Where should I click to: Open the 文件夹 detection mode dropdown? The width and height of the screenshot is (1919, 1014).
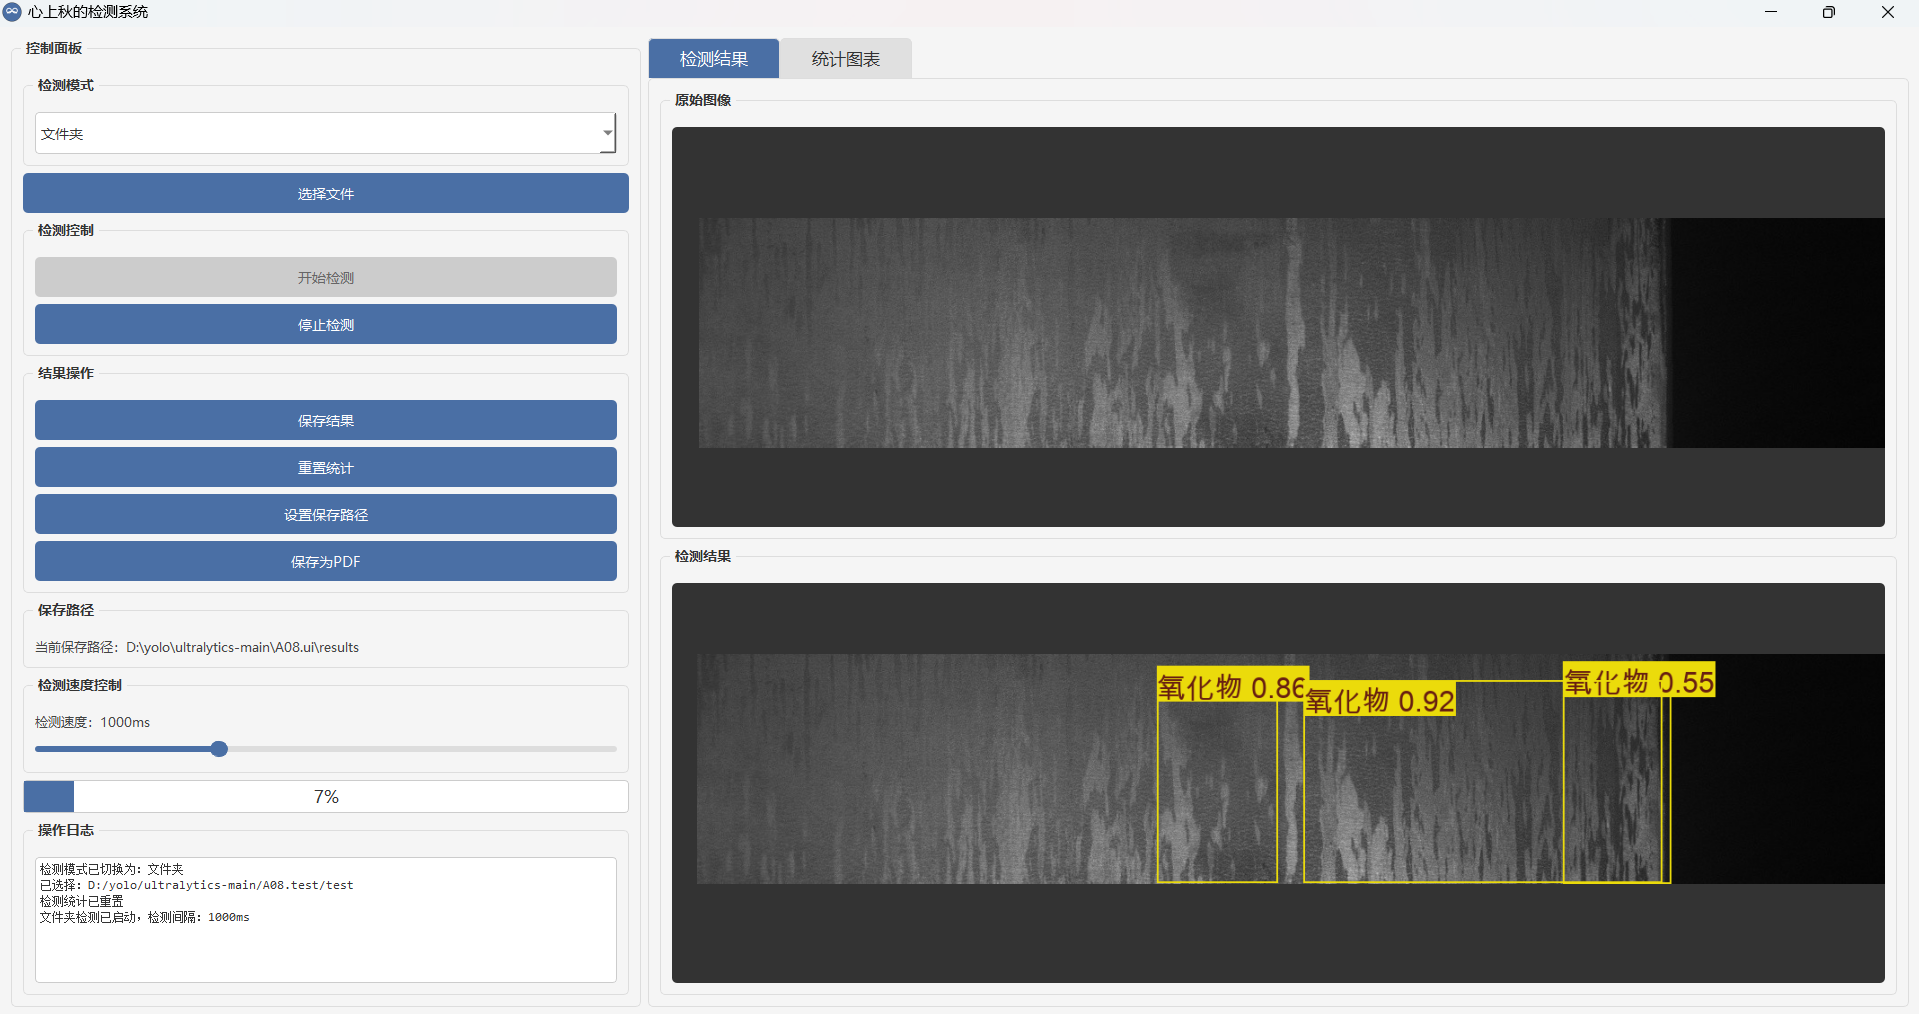[325, 133]
